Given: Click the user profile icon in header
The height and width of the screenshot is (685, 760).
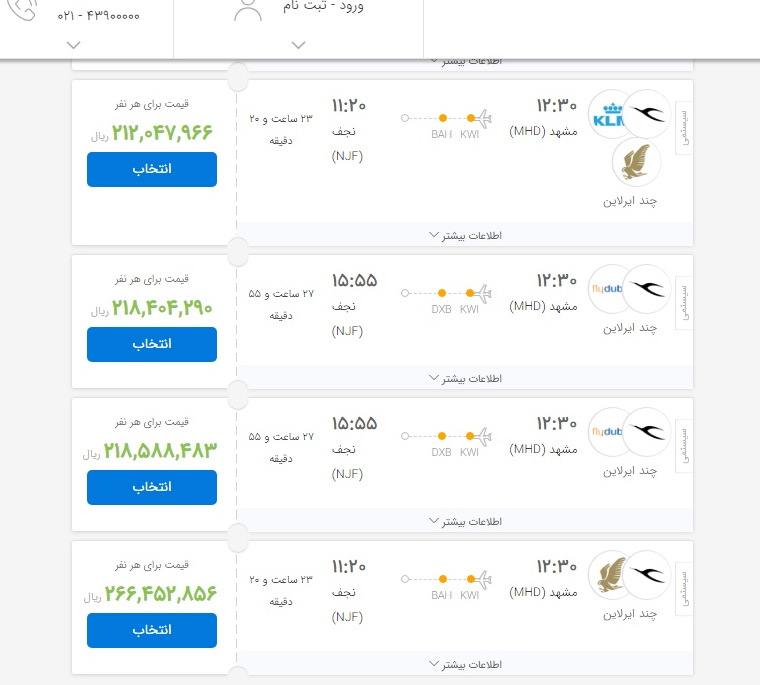Looking at the screenshot, I should pos(248,8).
